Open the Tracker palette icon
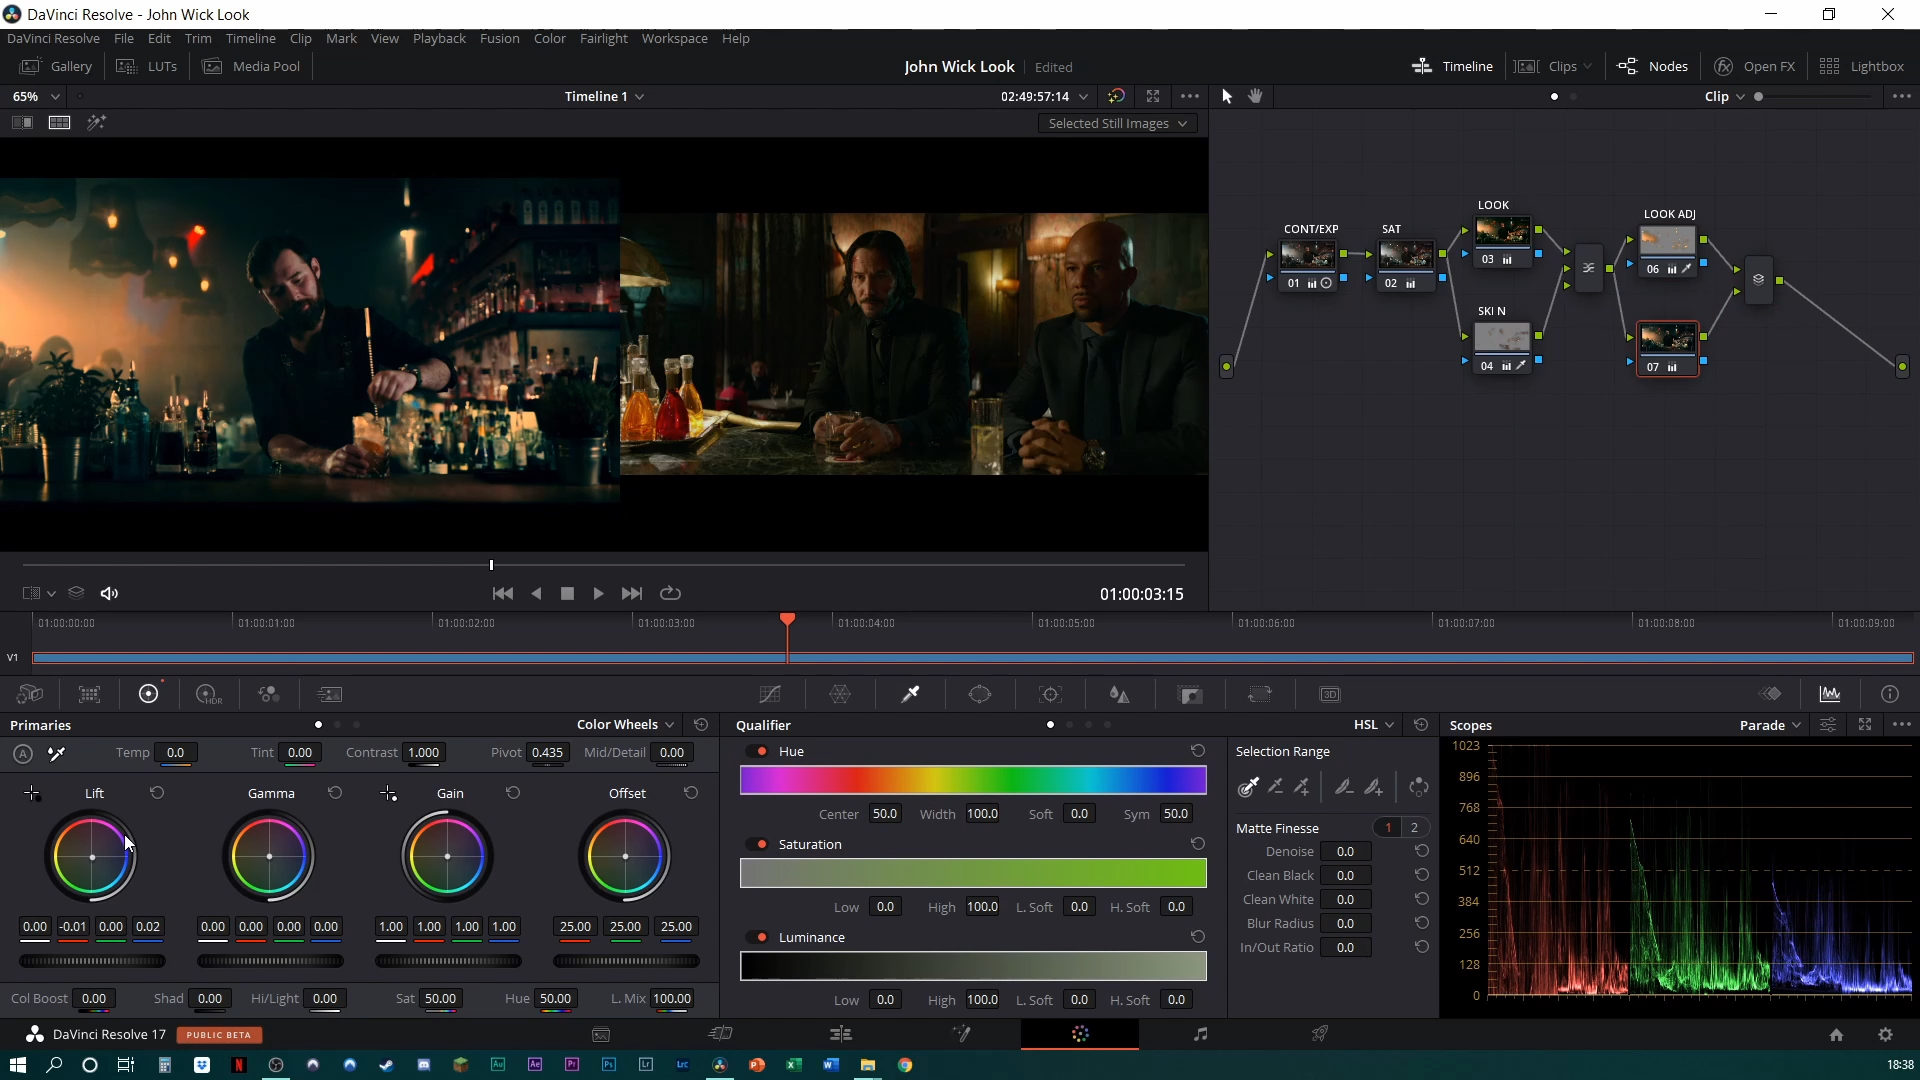Viewport: 1920px width, 1080px height. pyautogui.click(x=1050, y=694)
